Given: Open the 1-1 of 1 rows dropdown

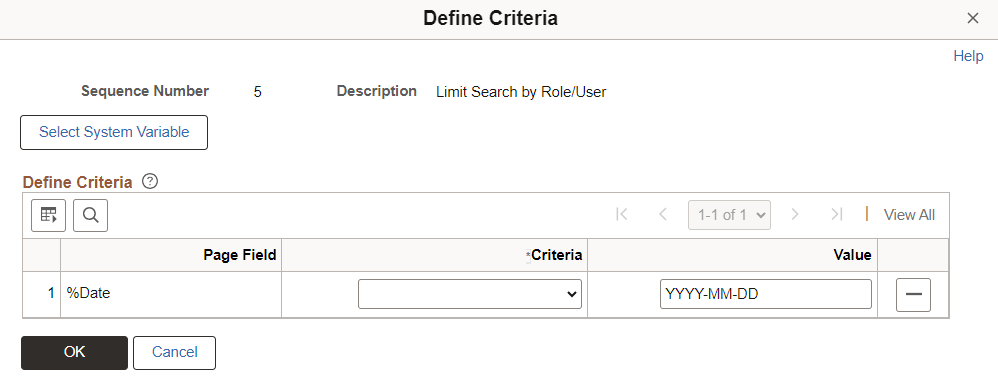Looking at the screenshot, I should 729,215.
